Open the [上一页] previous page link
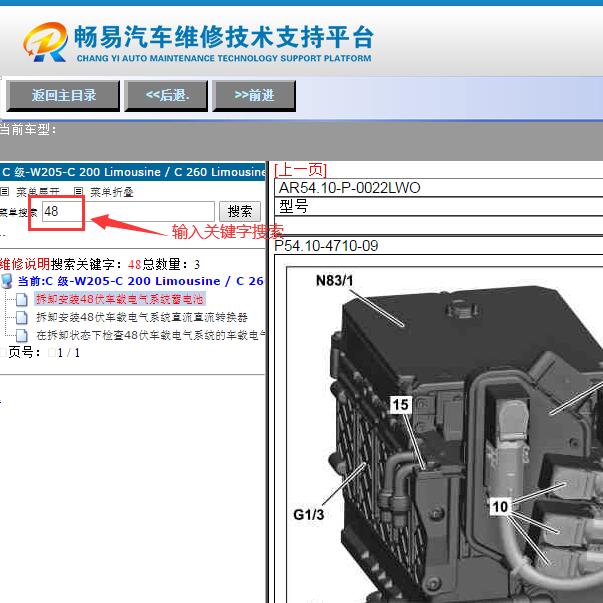This screenshot has width=603, height=603. click(300, 170)
